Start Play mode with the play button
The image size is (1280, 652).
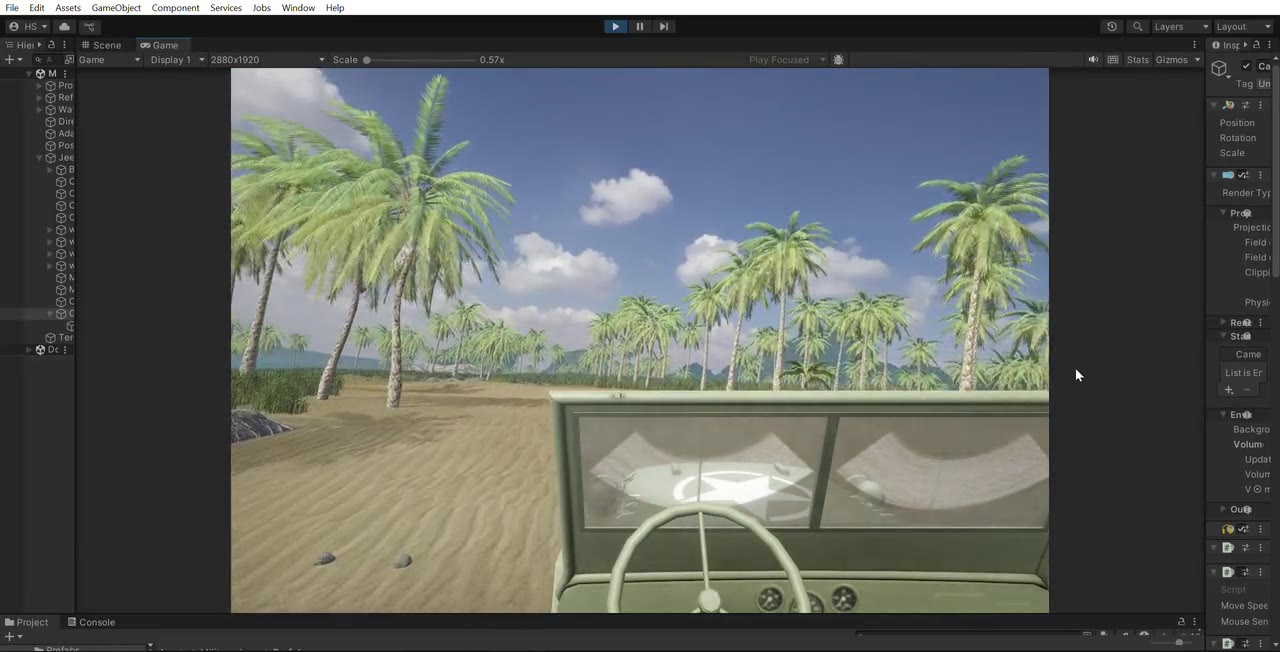pyautogui.click(x=615, y=27)
